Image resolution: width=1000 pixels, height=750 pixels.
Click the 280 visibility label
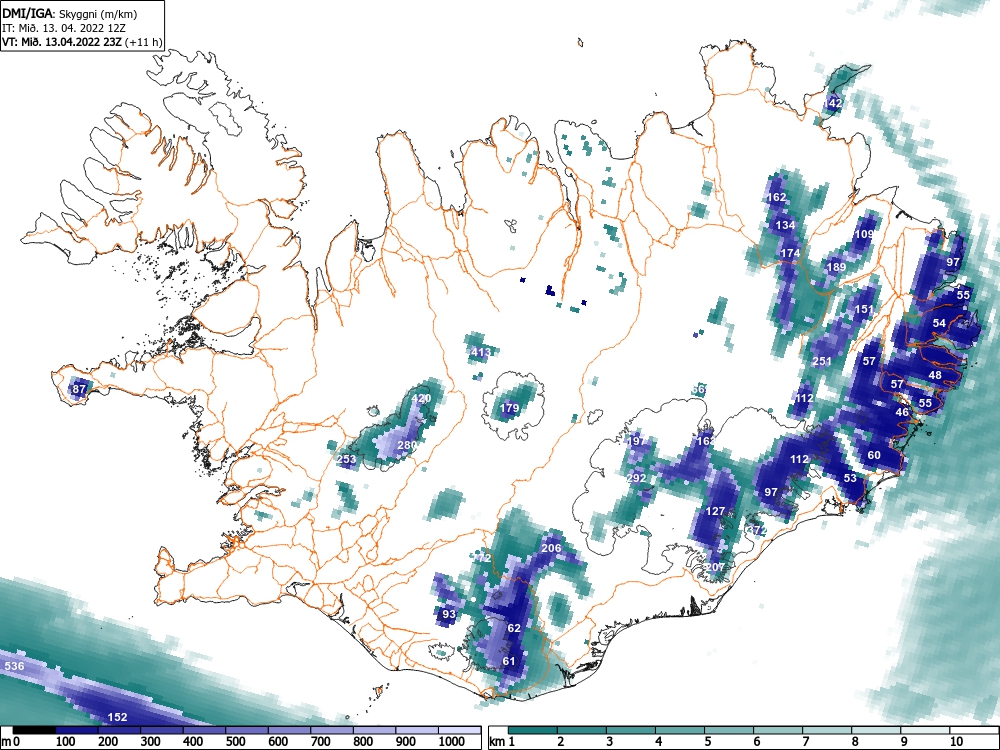[407, 445]
